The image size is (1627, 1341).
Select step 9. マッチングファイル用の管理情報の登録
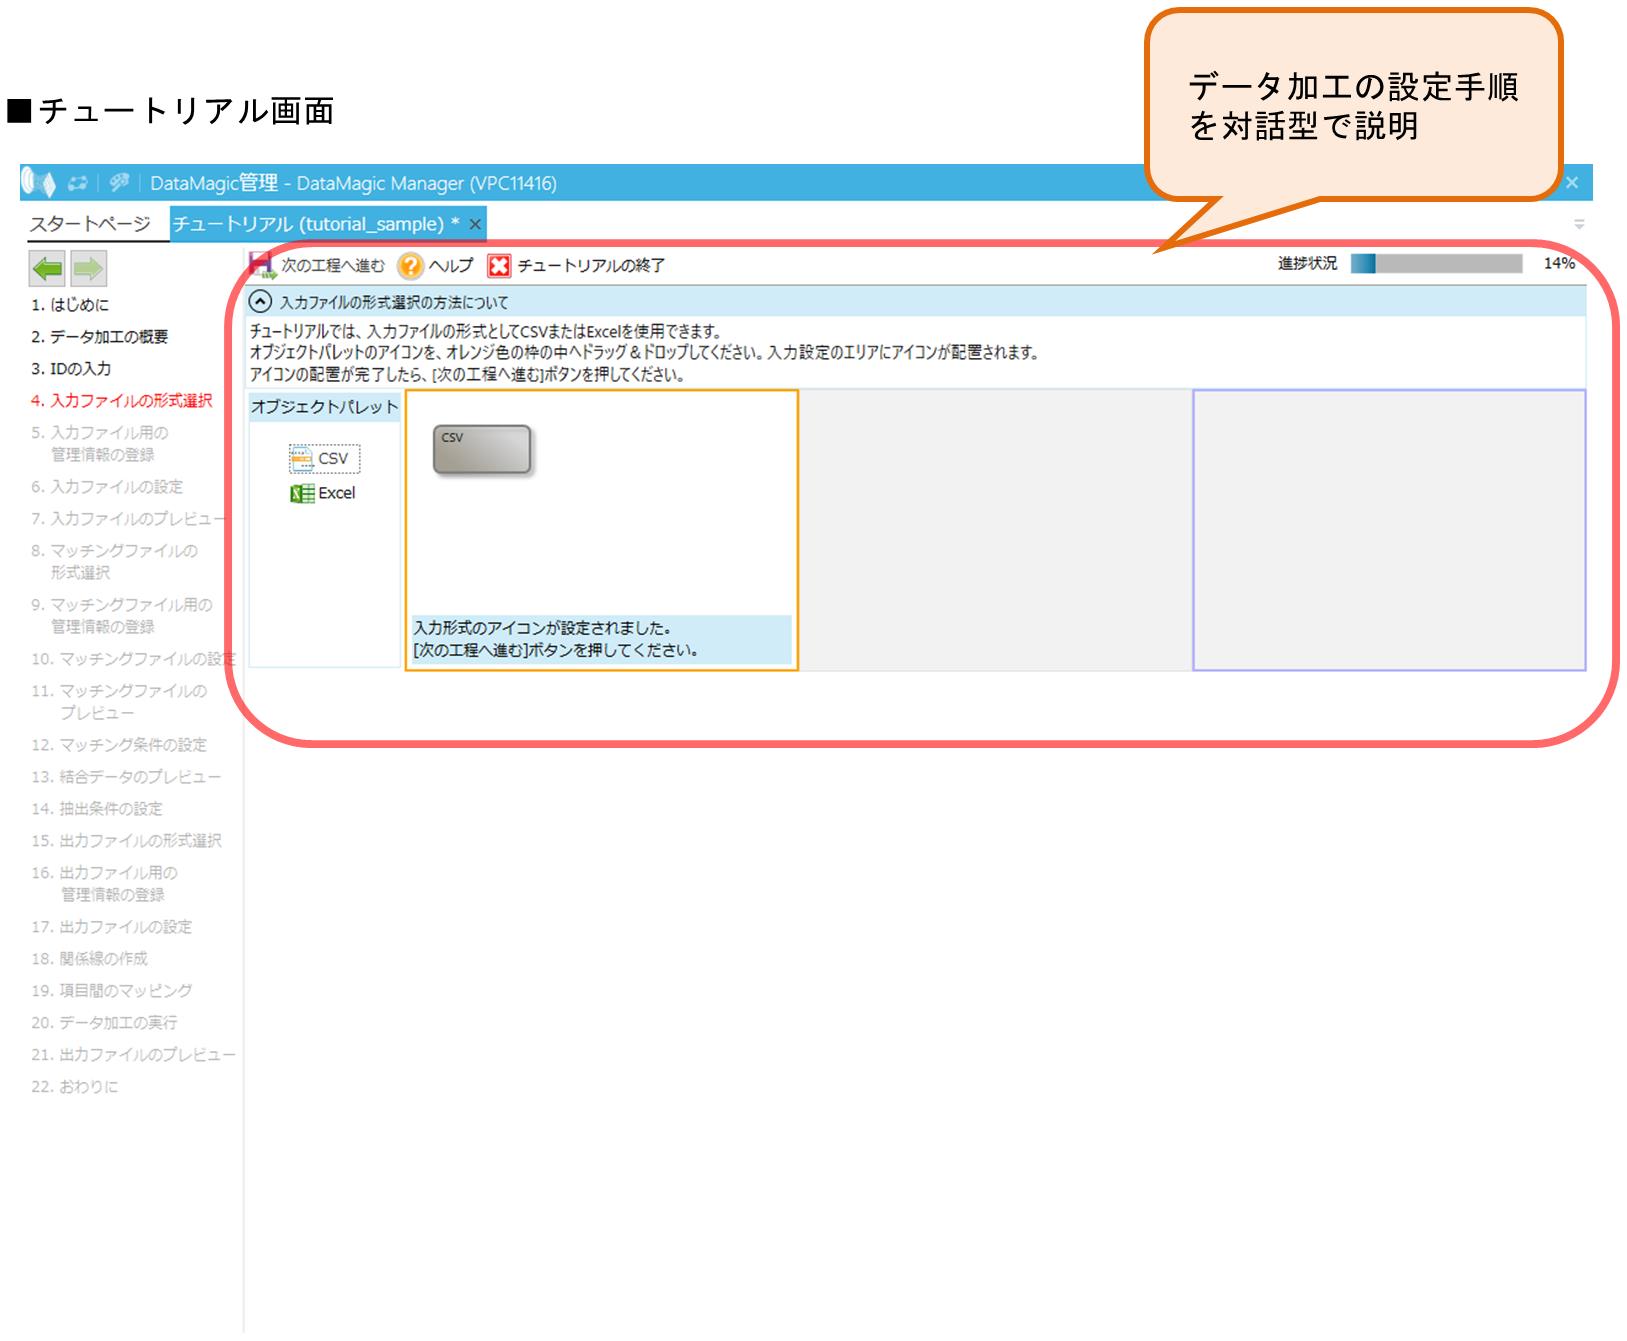coord(122,615)
